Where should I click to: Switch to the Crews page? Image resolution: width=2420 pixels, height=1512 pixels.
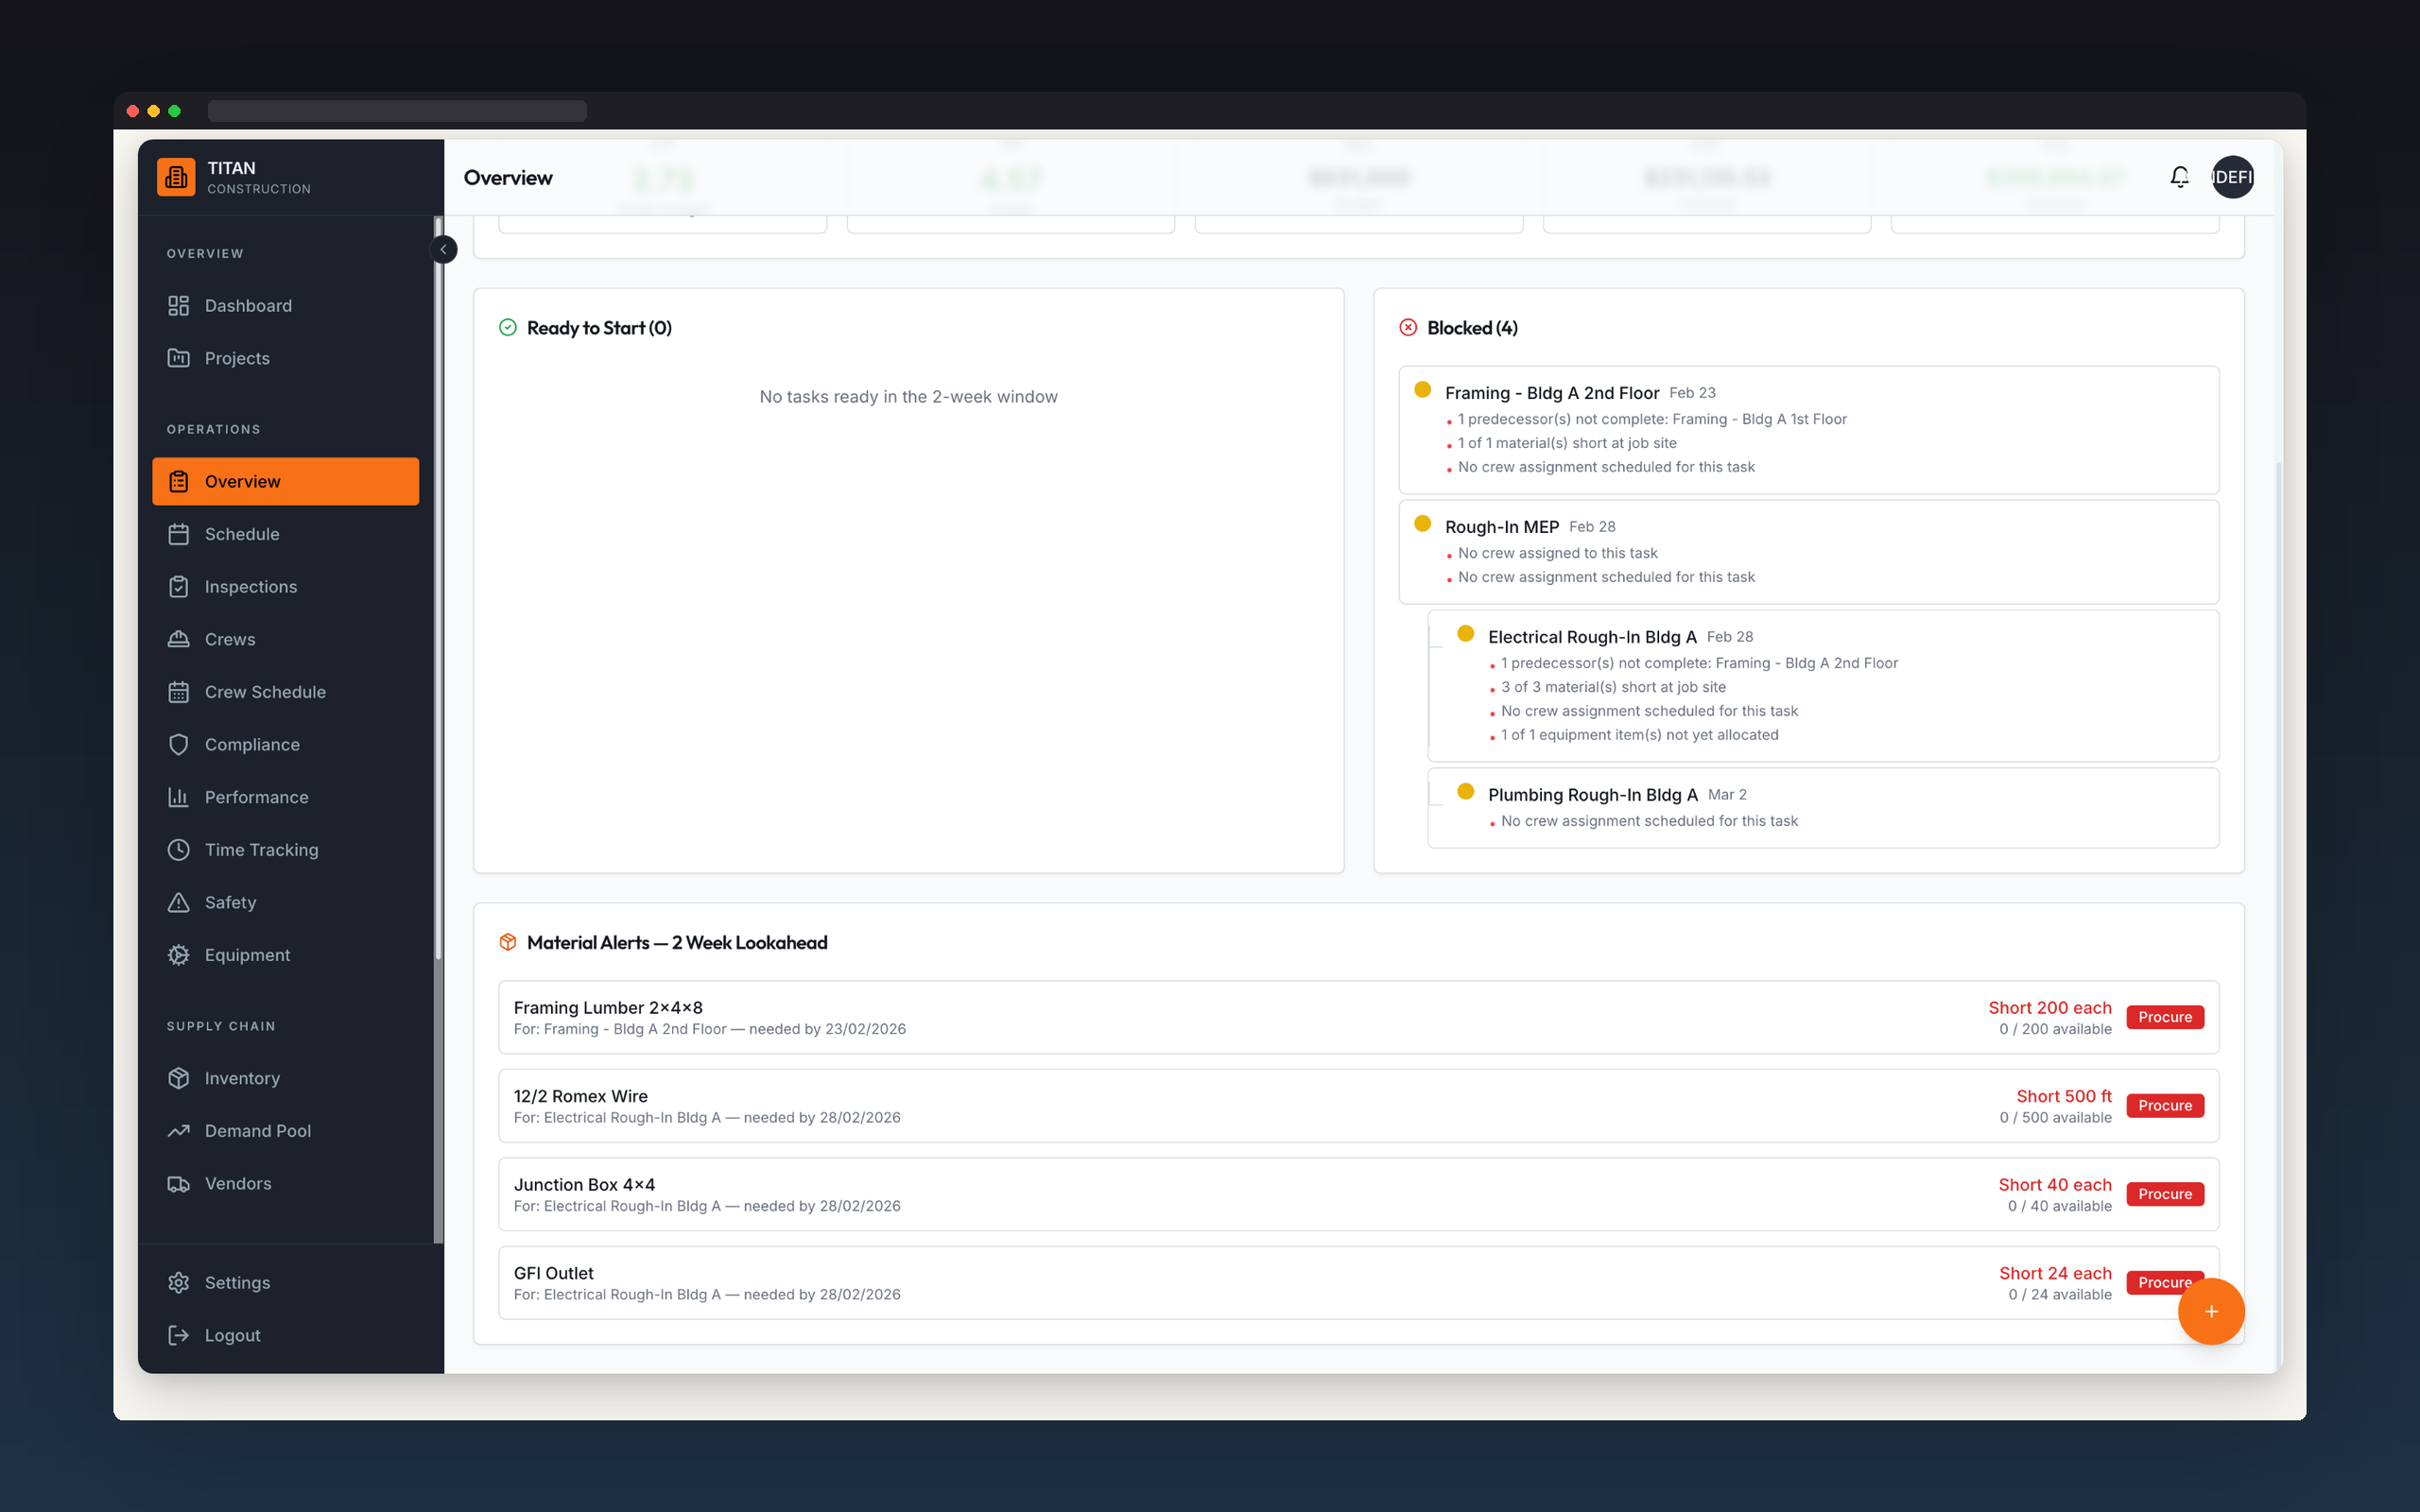(x=285, y=639)
